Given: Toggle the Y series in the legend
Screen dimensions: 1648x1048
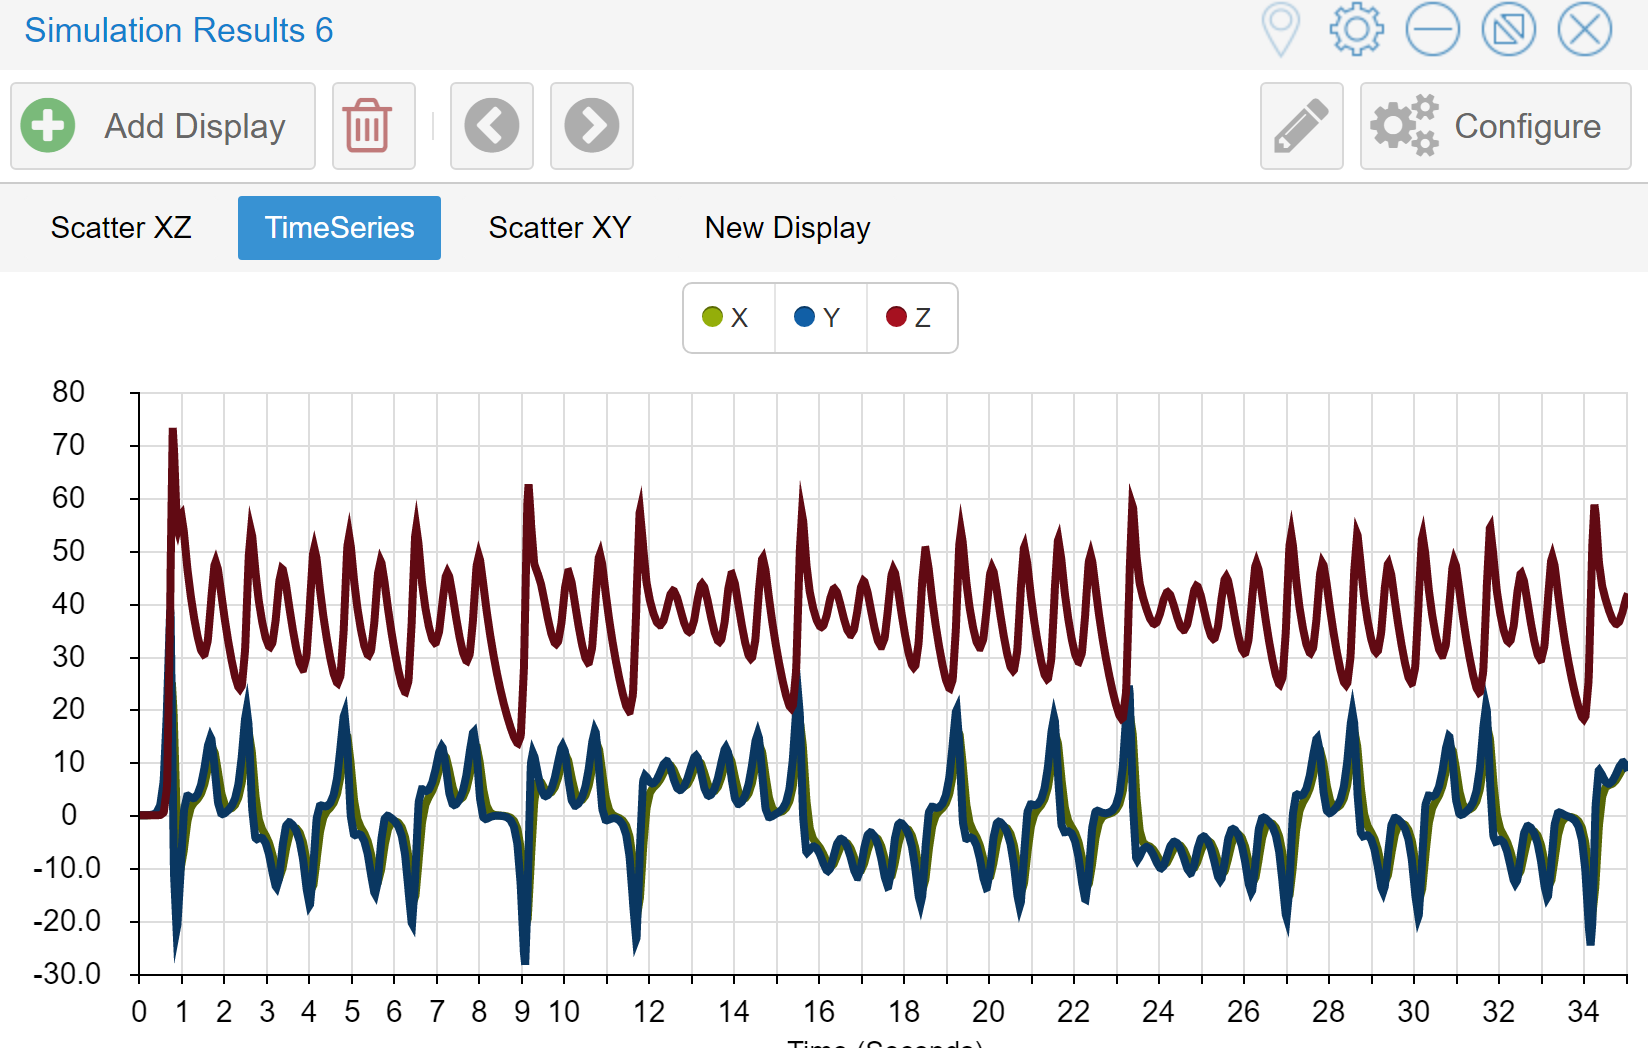Looking at the screenshot, I should 820,318.
